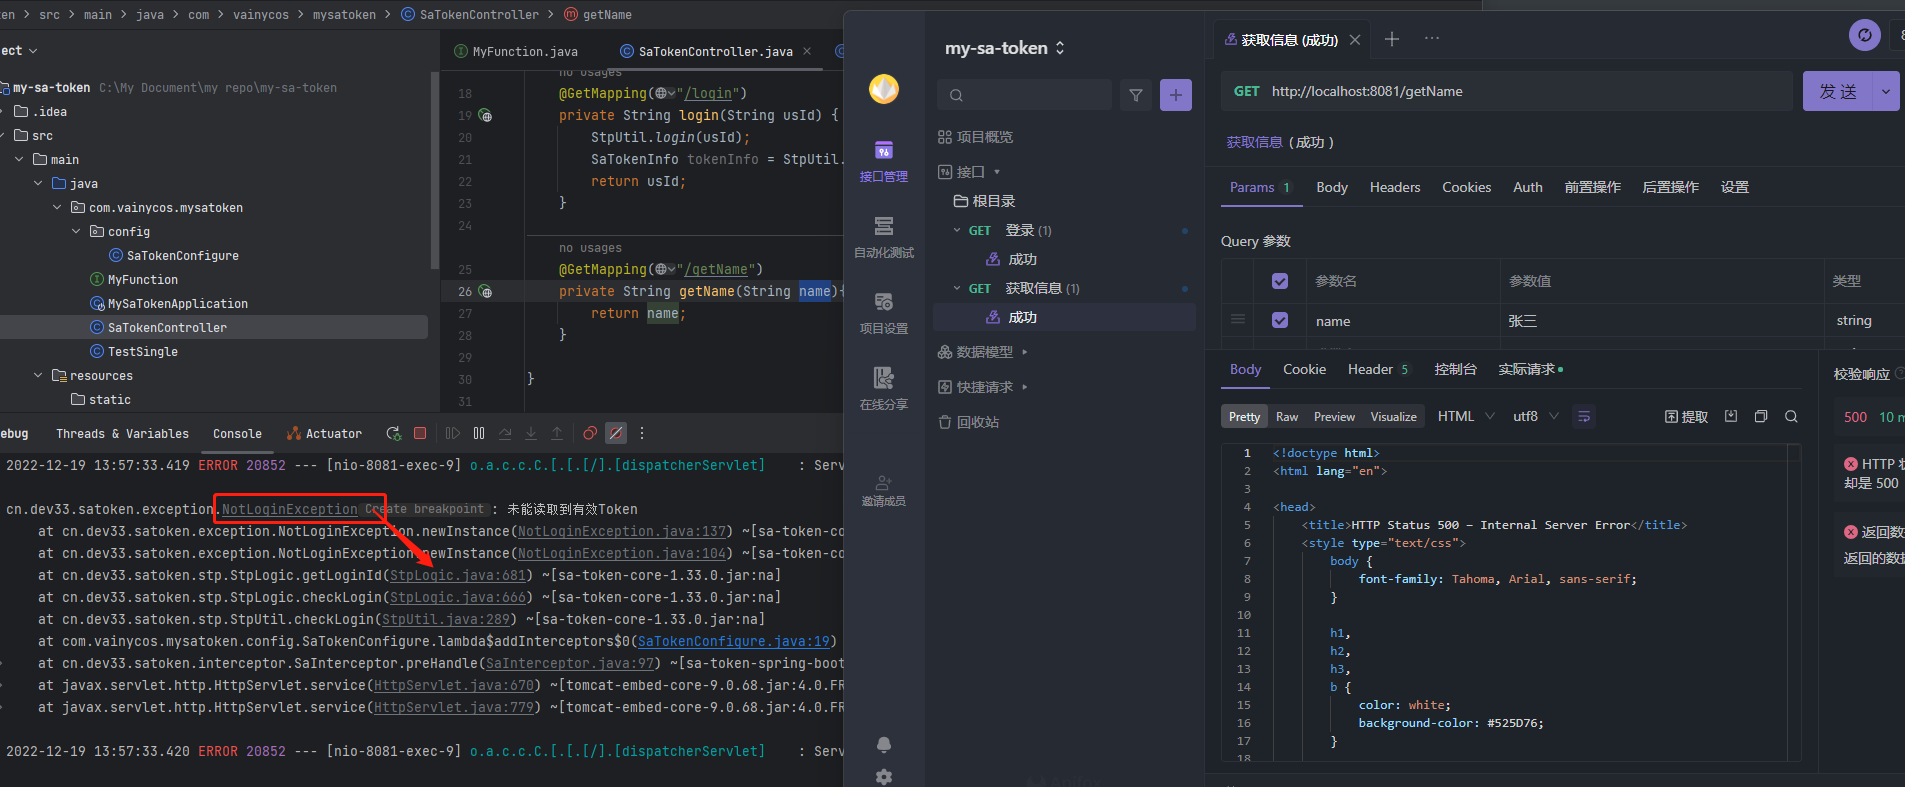Image resolution: width=1905 pixels, height=787 pixels.
Task: Pause the program in the debugger
Action: [x=479, y=433]
